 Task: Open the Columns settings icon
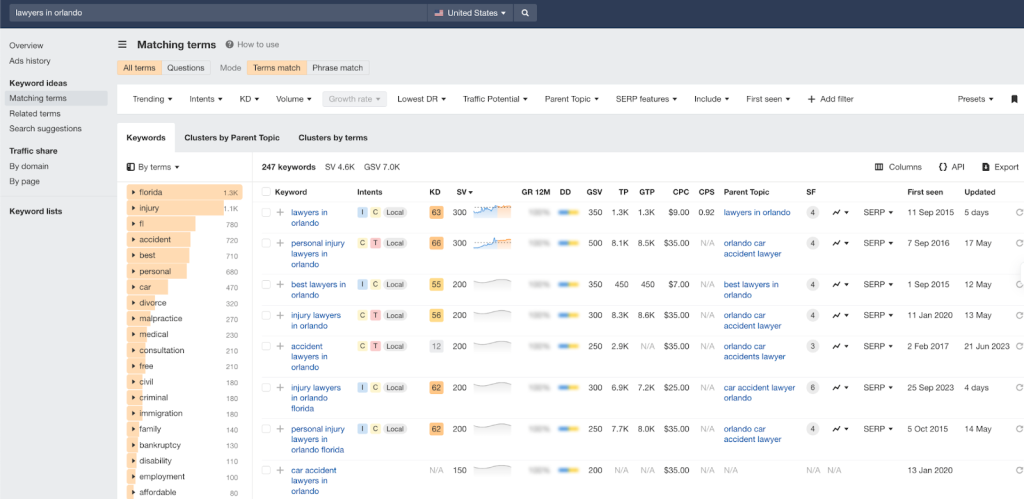[879, 167]
